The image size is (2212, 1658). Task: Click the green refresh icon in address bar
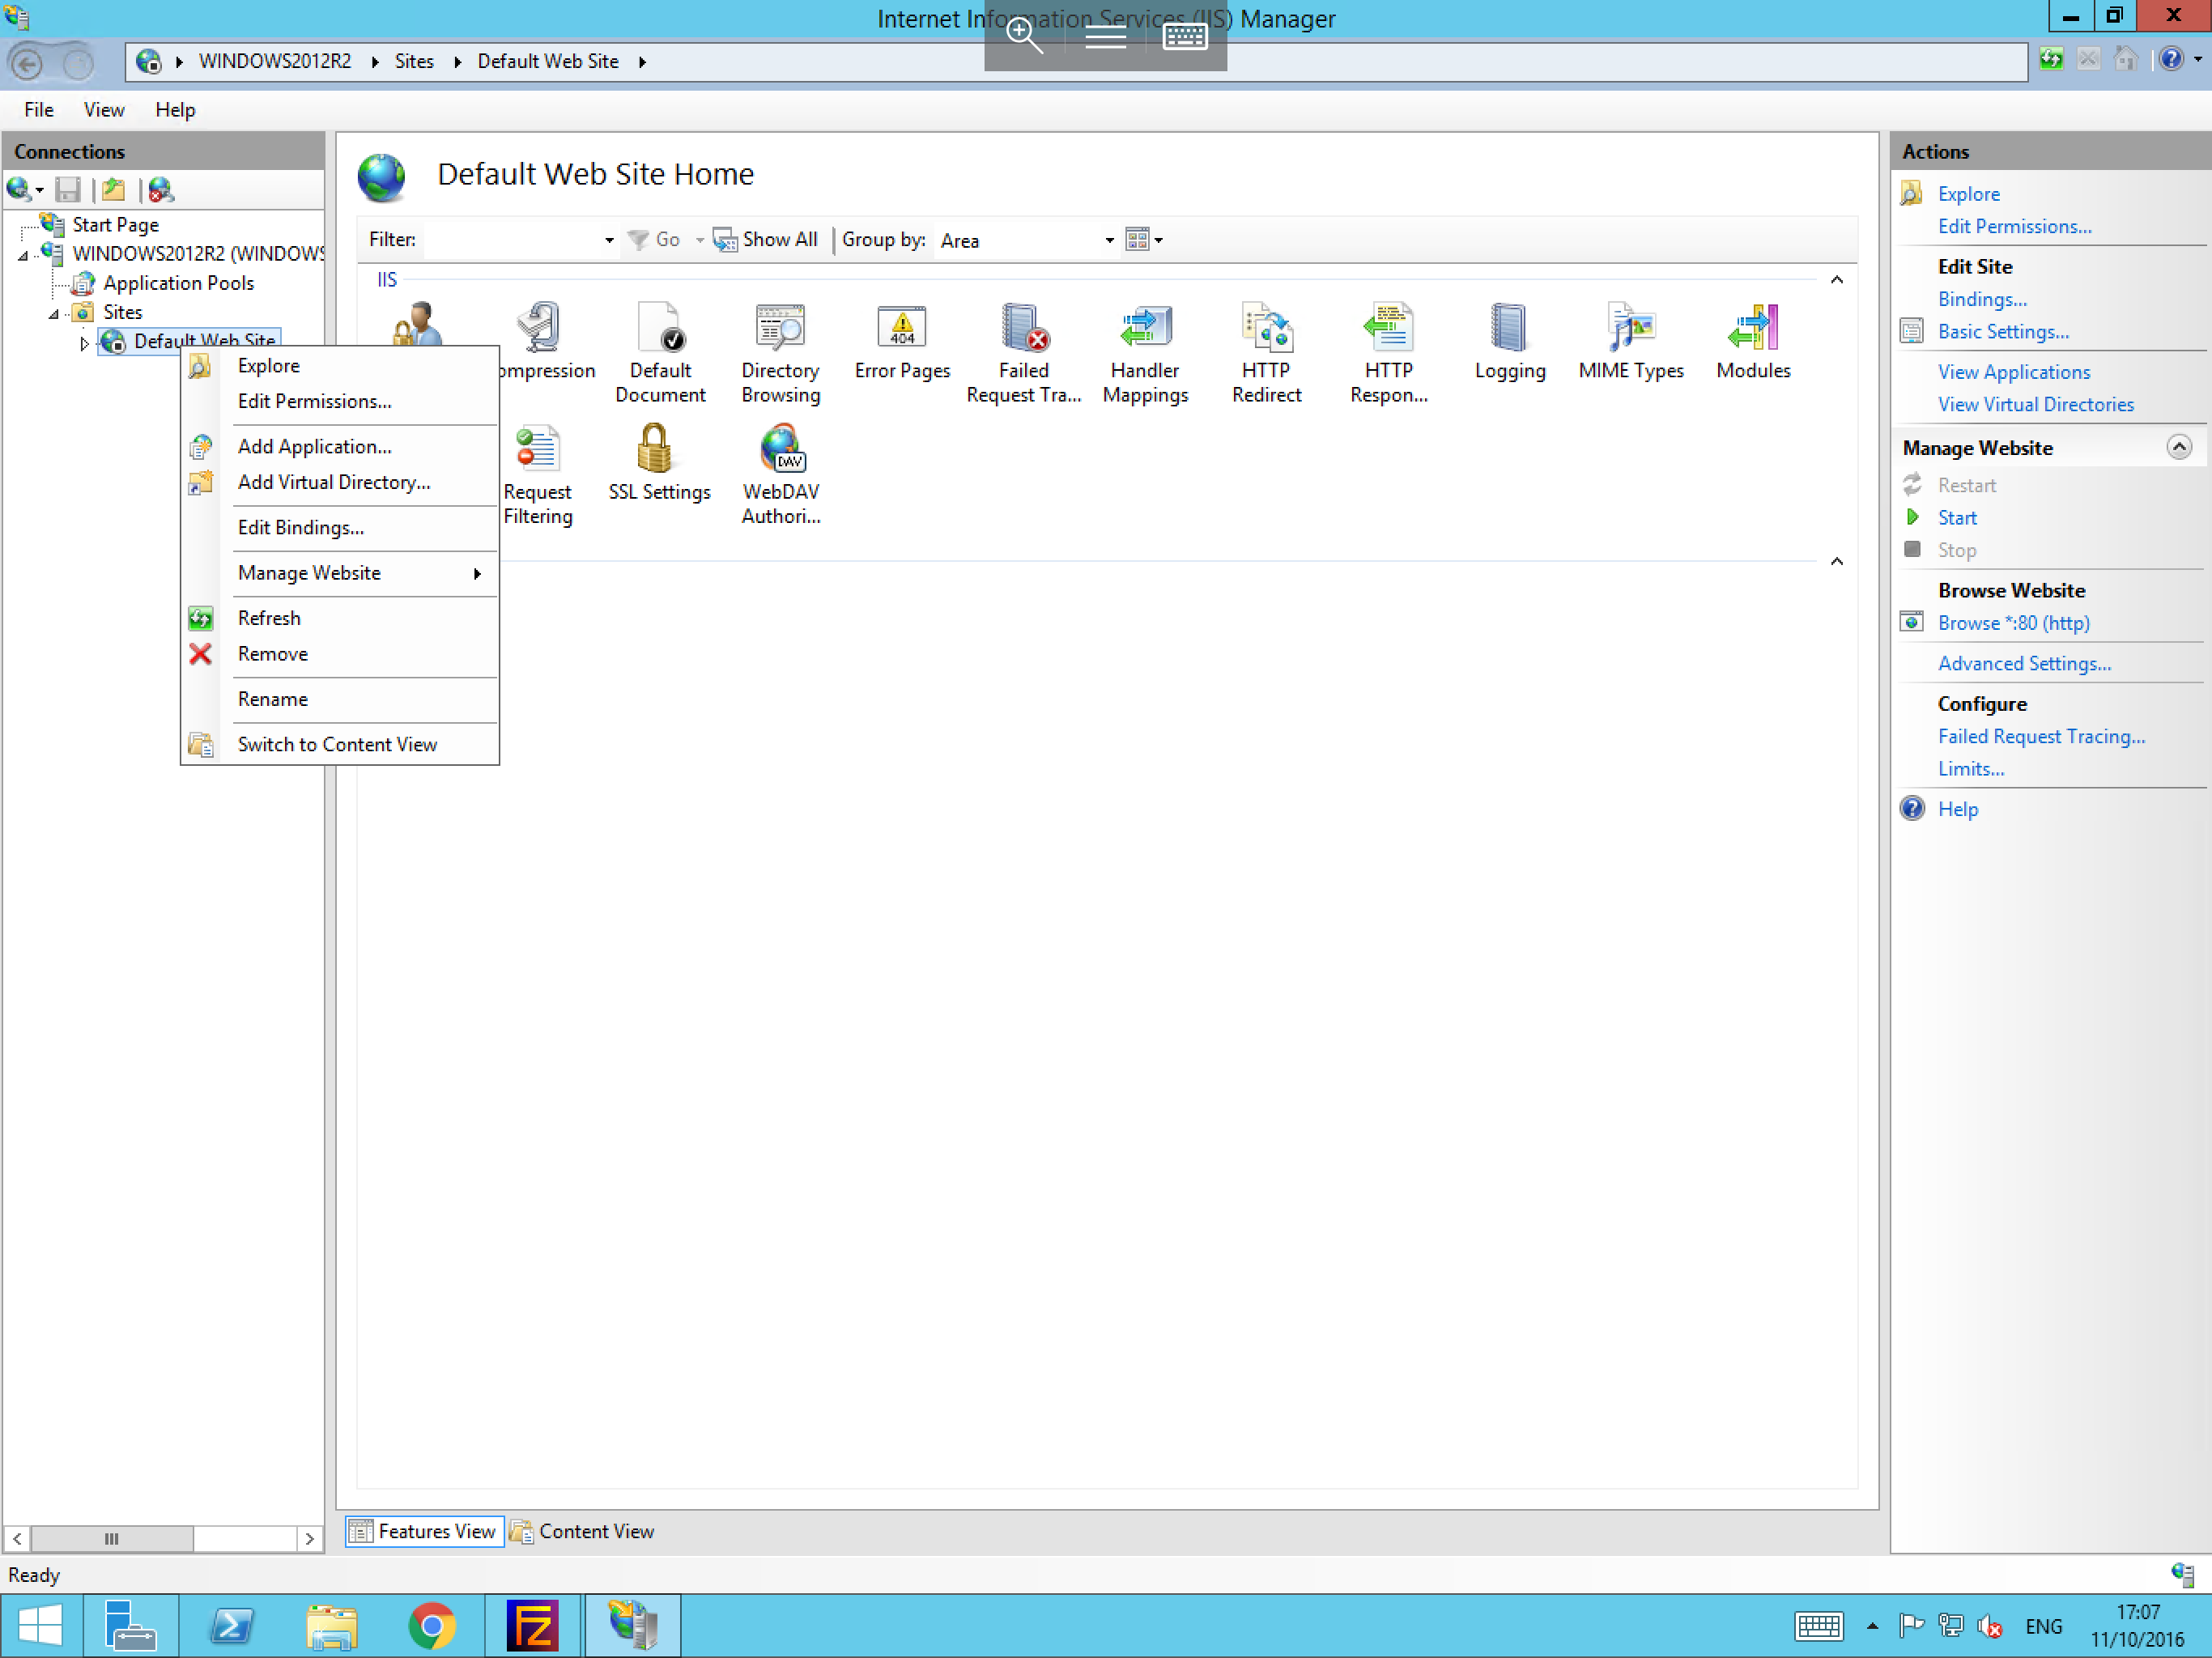click(x=2051, y=59)
